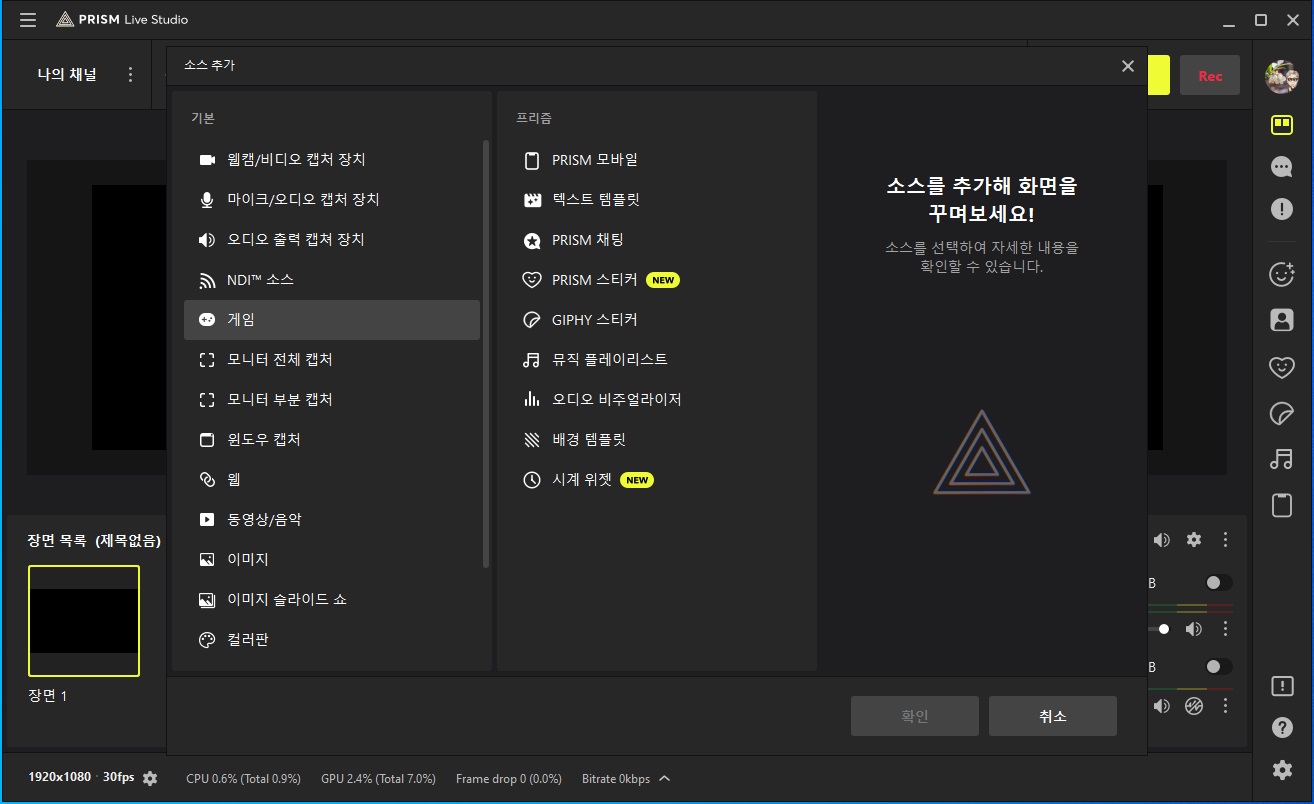This screenshot has height=804, width=1314.
Task: Click the waveform noise suppression icon in the mixer
Action: (x=1193, y=706)
